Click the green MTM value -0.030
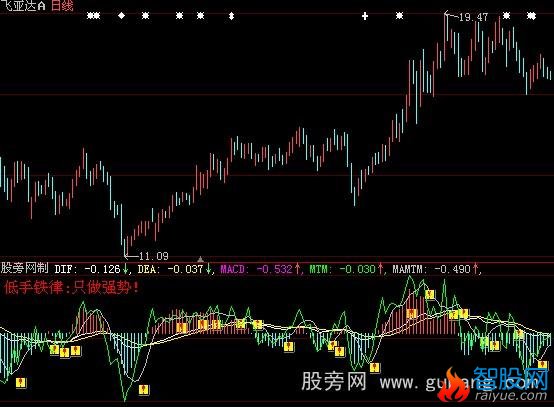The height and width of the screenshot is (407, 554). [x=357, y=269]
